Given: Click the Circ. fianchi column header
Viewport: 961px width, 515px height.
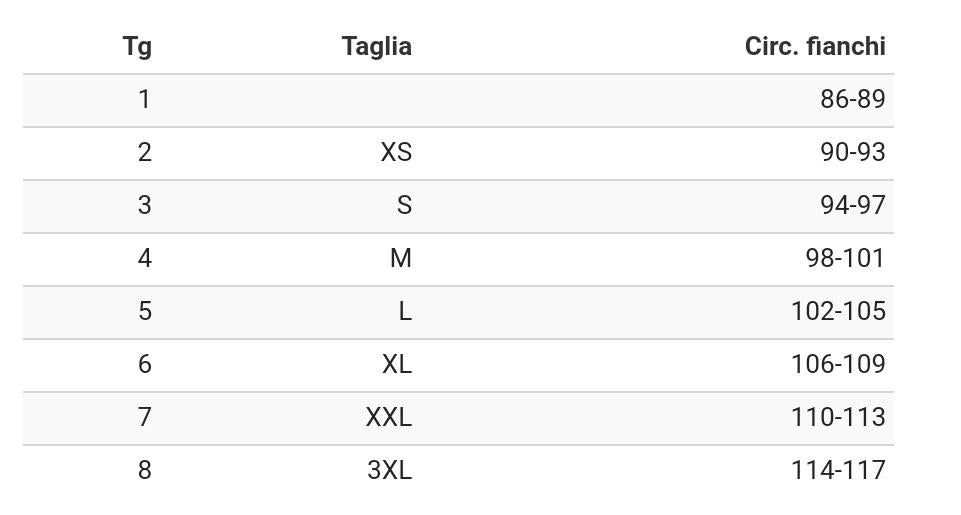Looking at the screenshot, I should click(814, 46).
